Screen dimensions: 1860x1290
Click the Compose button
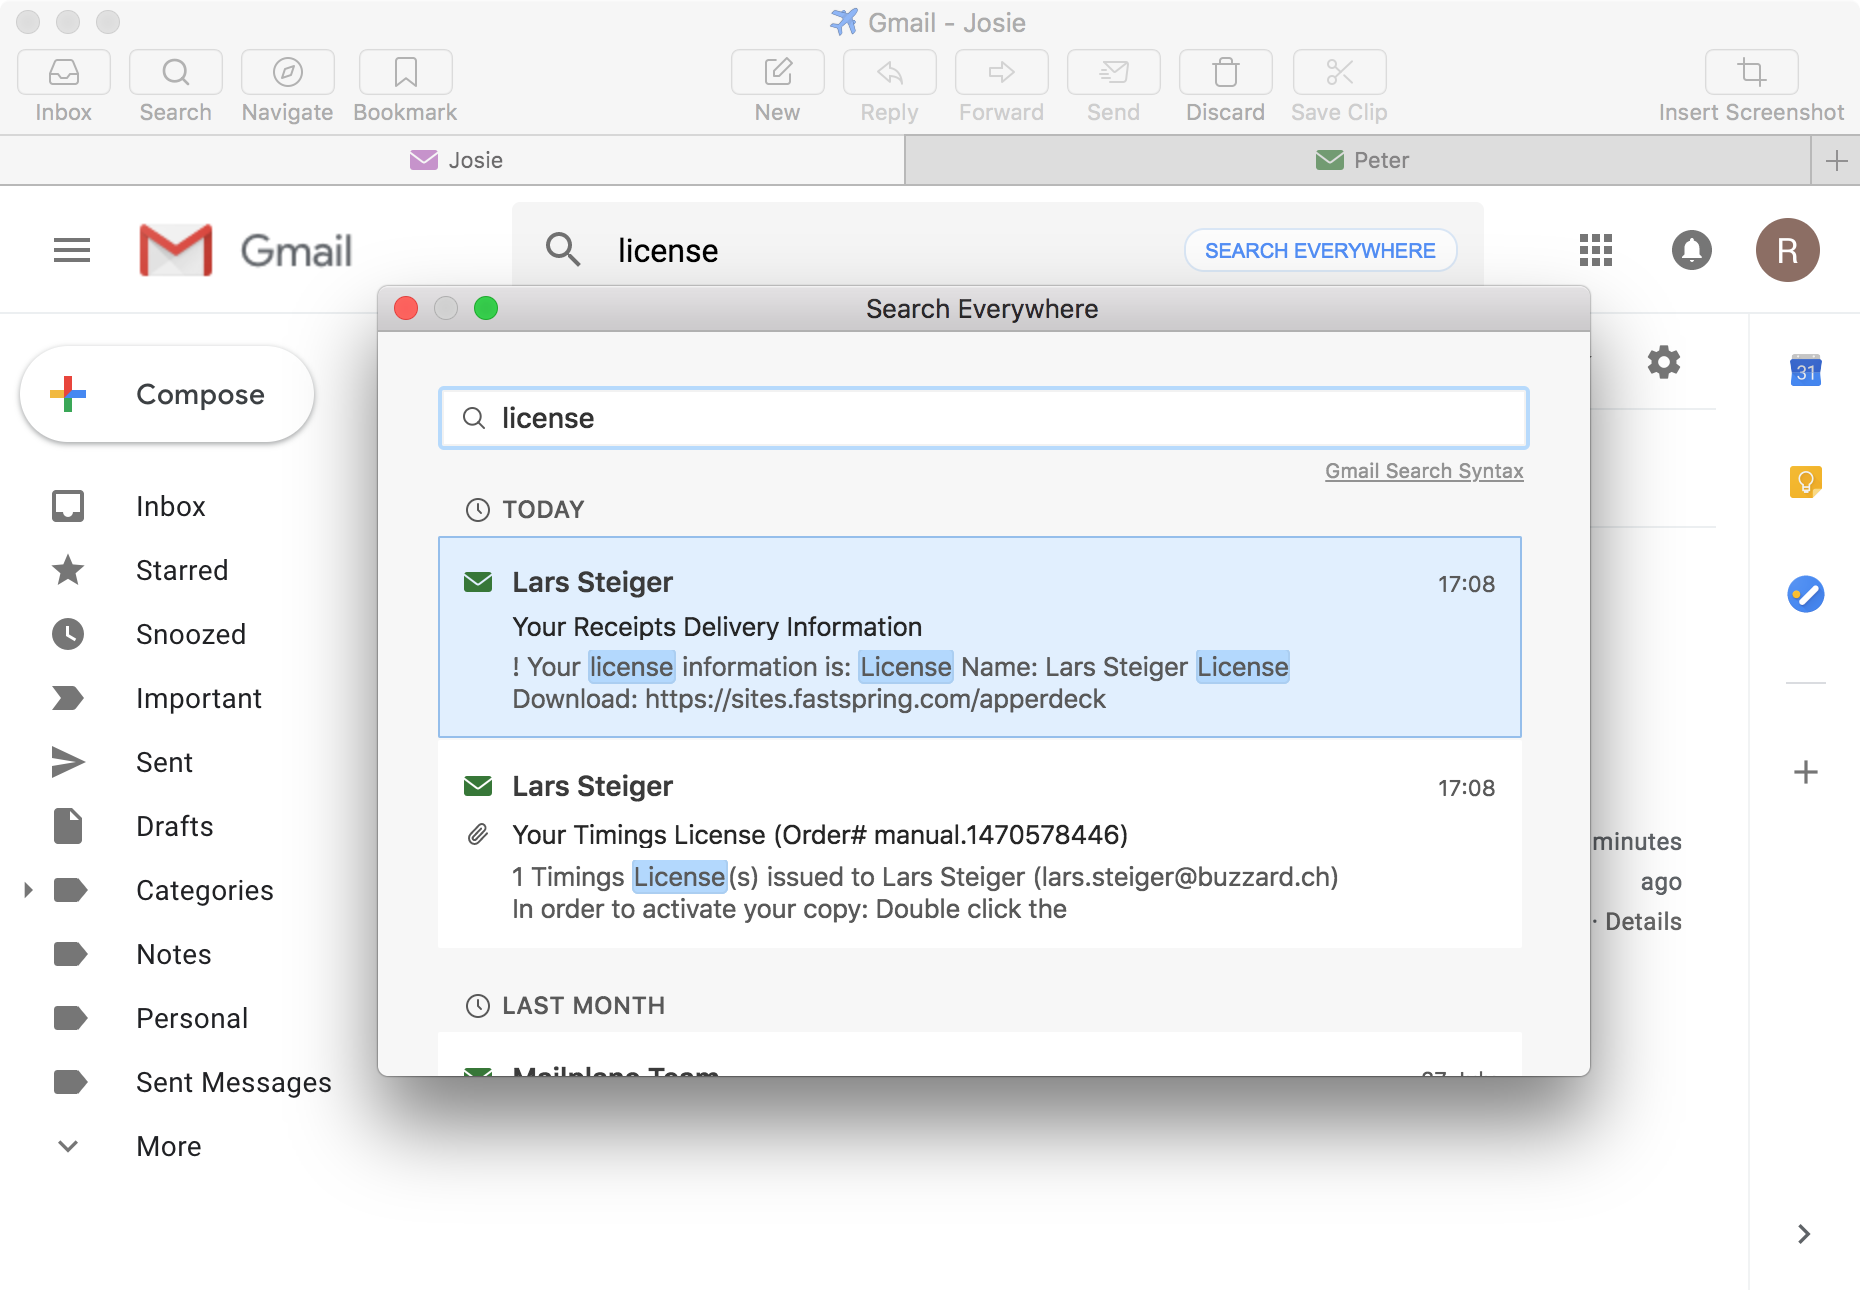(x=167, y=394)
